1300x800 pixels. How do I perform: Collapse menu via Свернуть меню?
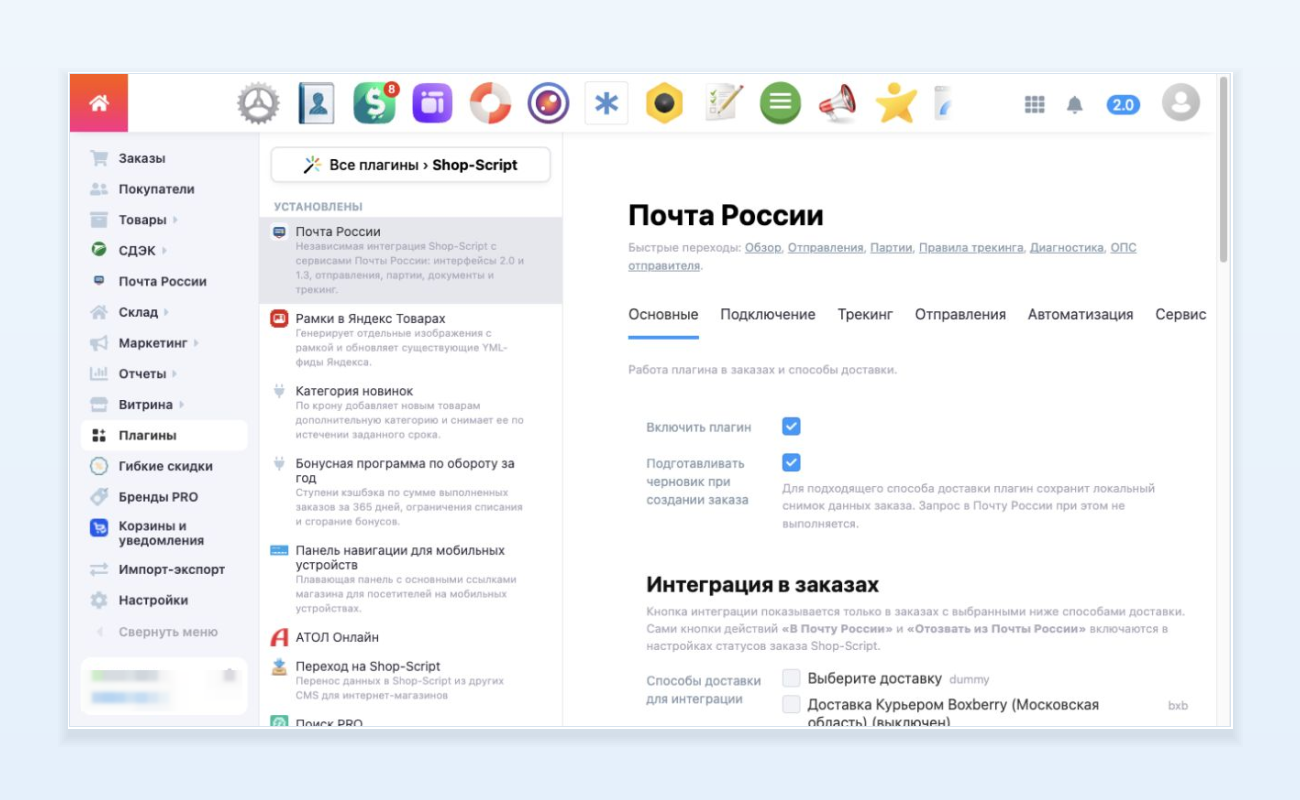157,632
